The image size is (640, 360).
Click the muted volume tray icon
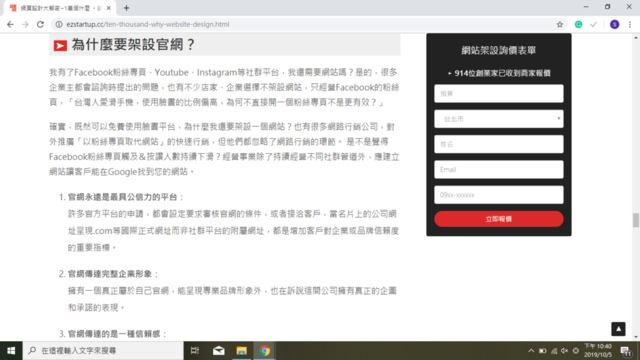tap(564, 351)
